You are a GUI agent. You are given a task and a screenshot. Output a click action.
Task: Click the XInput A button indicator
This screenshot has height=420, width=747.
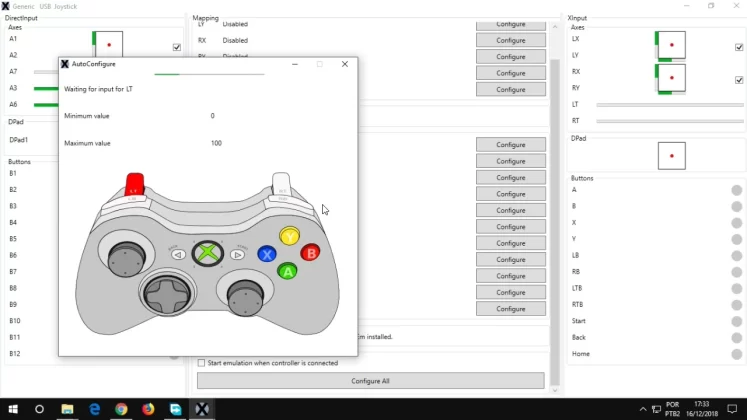click(x=737, y=190)
